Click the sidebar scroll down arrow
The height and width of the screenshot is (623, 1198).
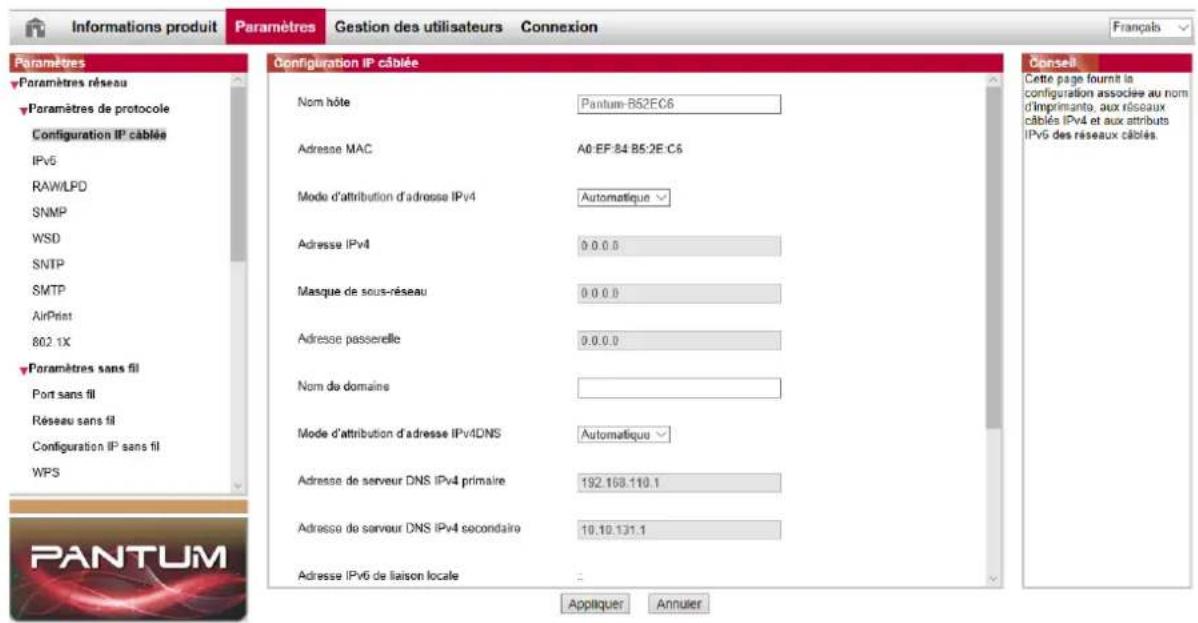tap(238, 485)
